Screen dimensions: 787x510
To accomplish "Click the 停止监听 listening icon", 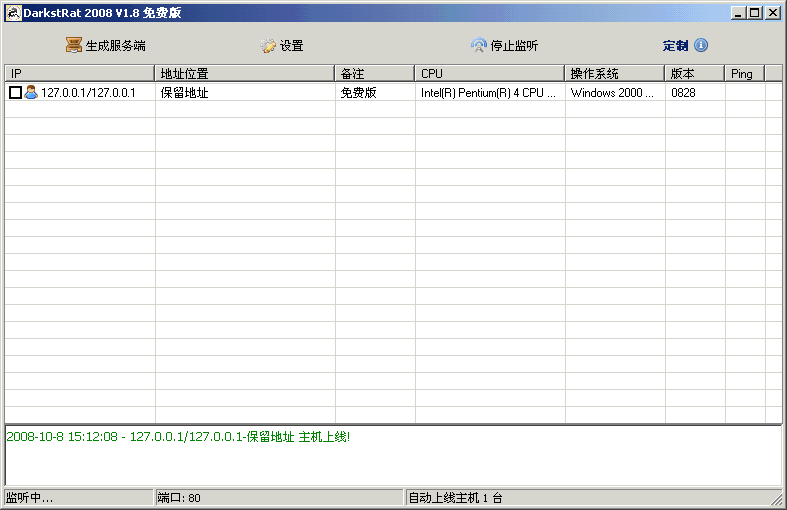I will 479,46.
